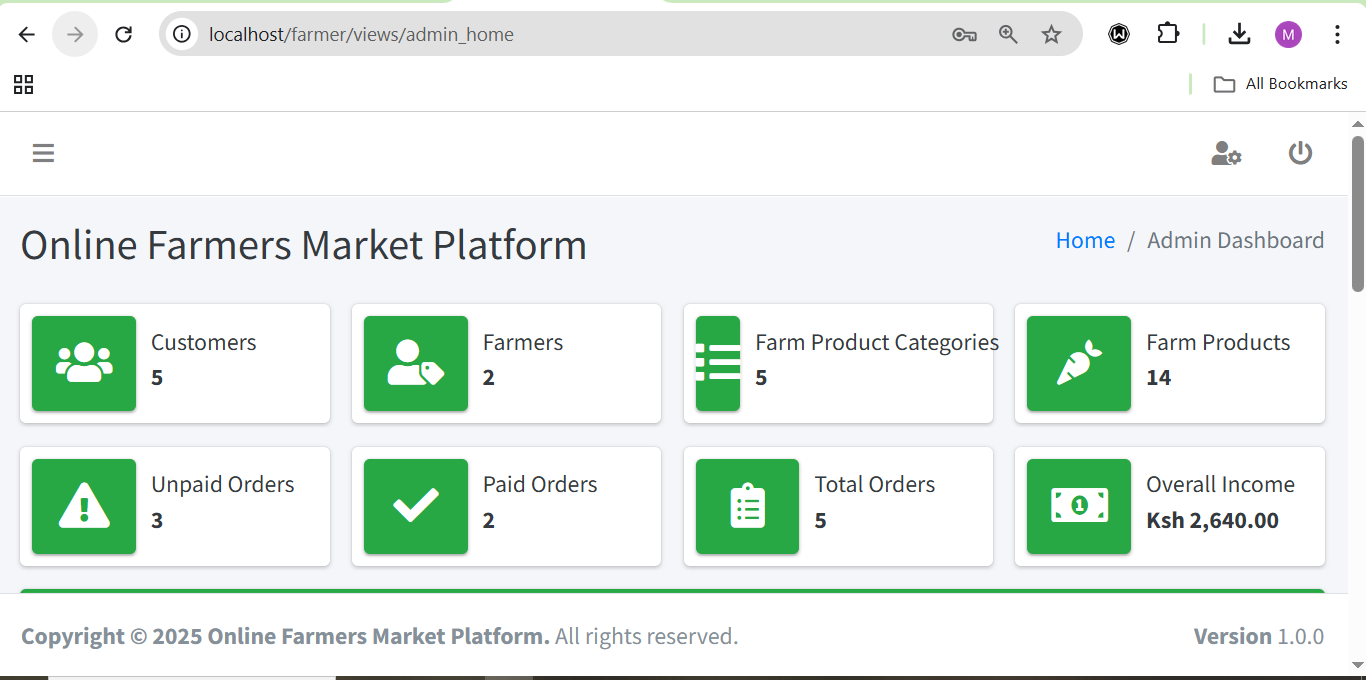Image resolution: width=1366 pixels, height=680 pixels.
Task: Click the bookmarks apps grid icon
Action: pyautogui.click(x=23, y=84)
